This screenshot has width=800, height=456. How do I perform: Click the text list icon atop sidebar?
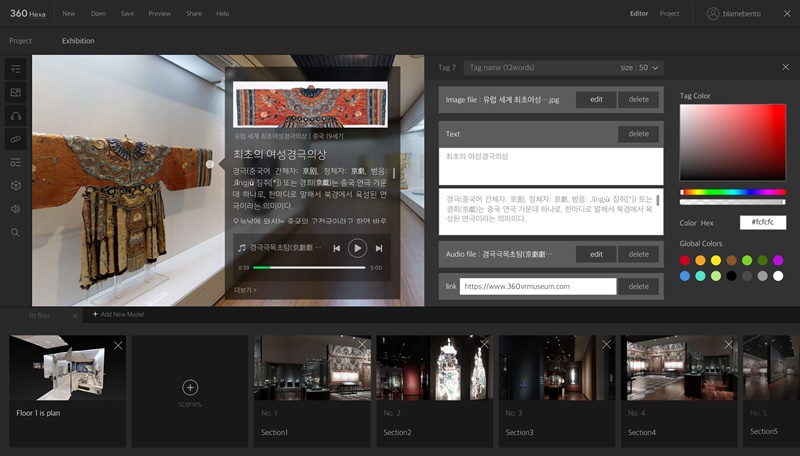(16, 69)
